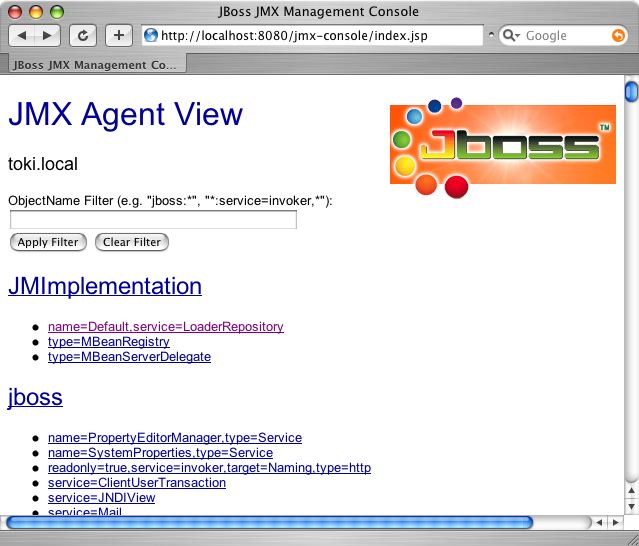Click the horizontal scrollbar right arrow
This screenshot has width=639, height=546.
tap(615, 522)
